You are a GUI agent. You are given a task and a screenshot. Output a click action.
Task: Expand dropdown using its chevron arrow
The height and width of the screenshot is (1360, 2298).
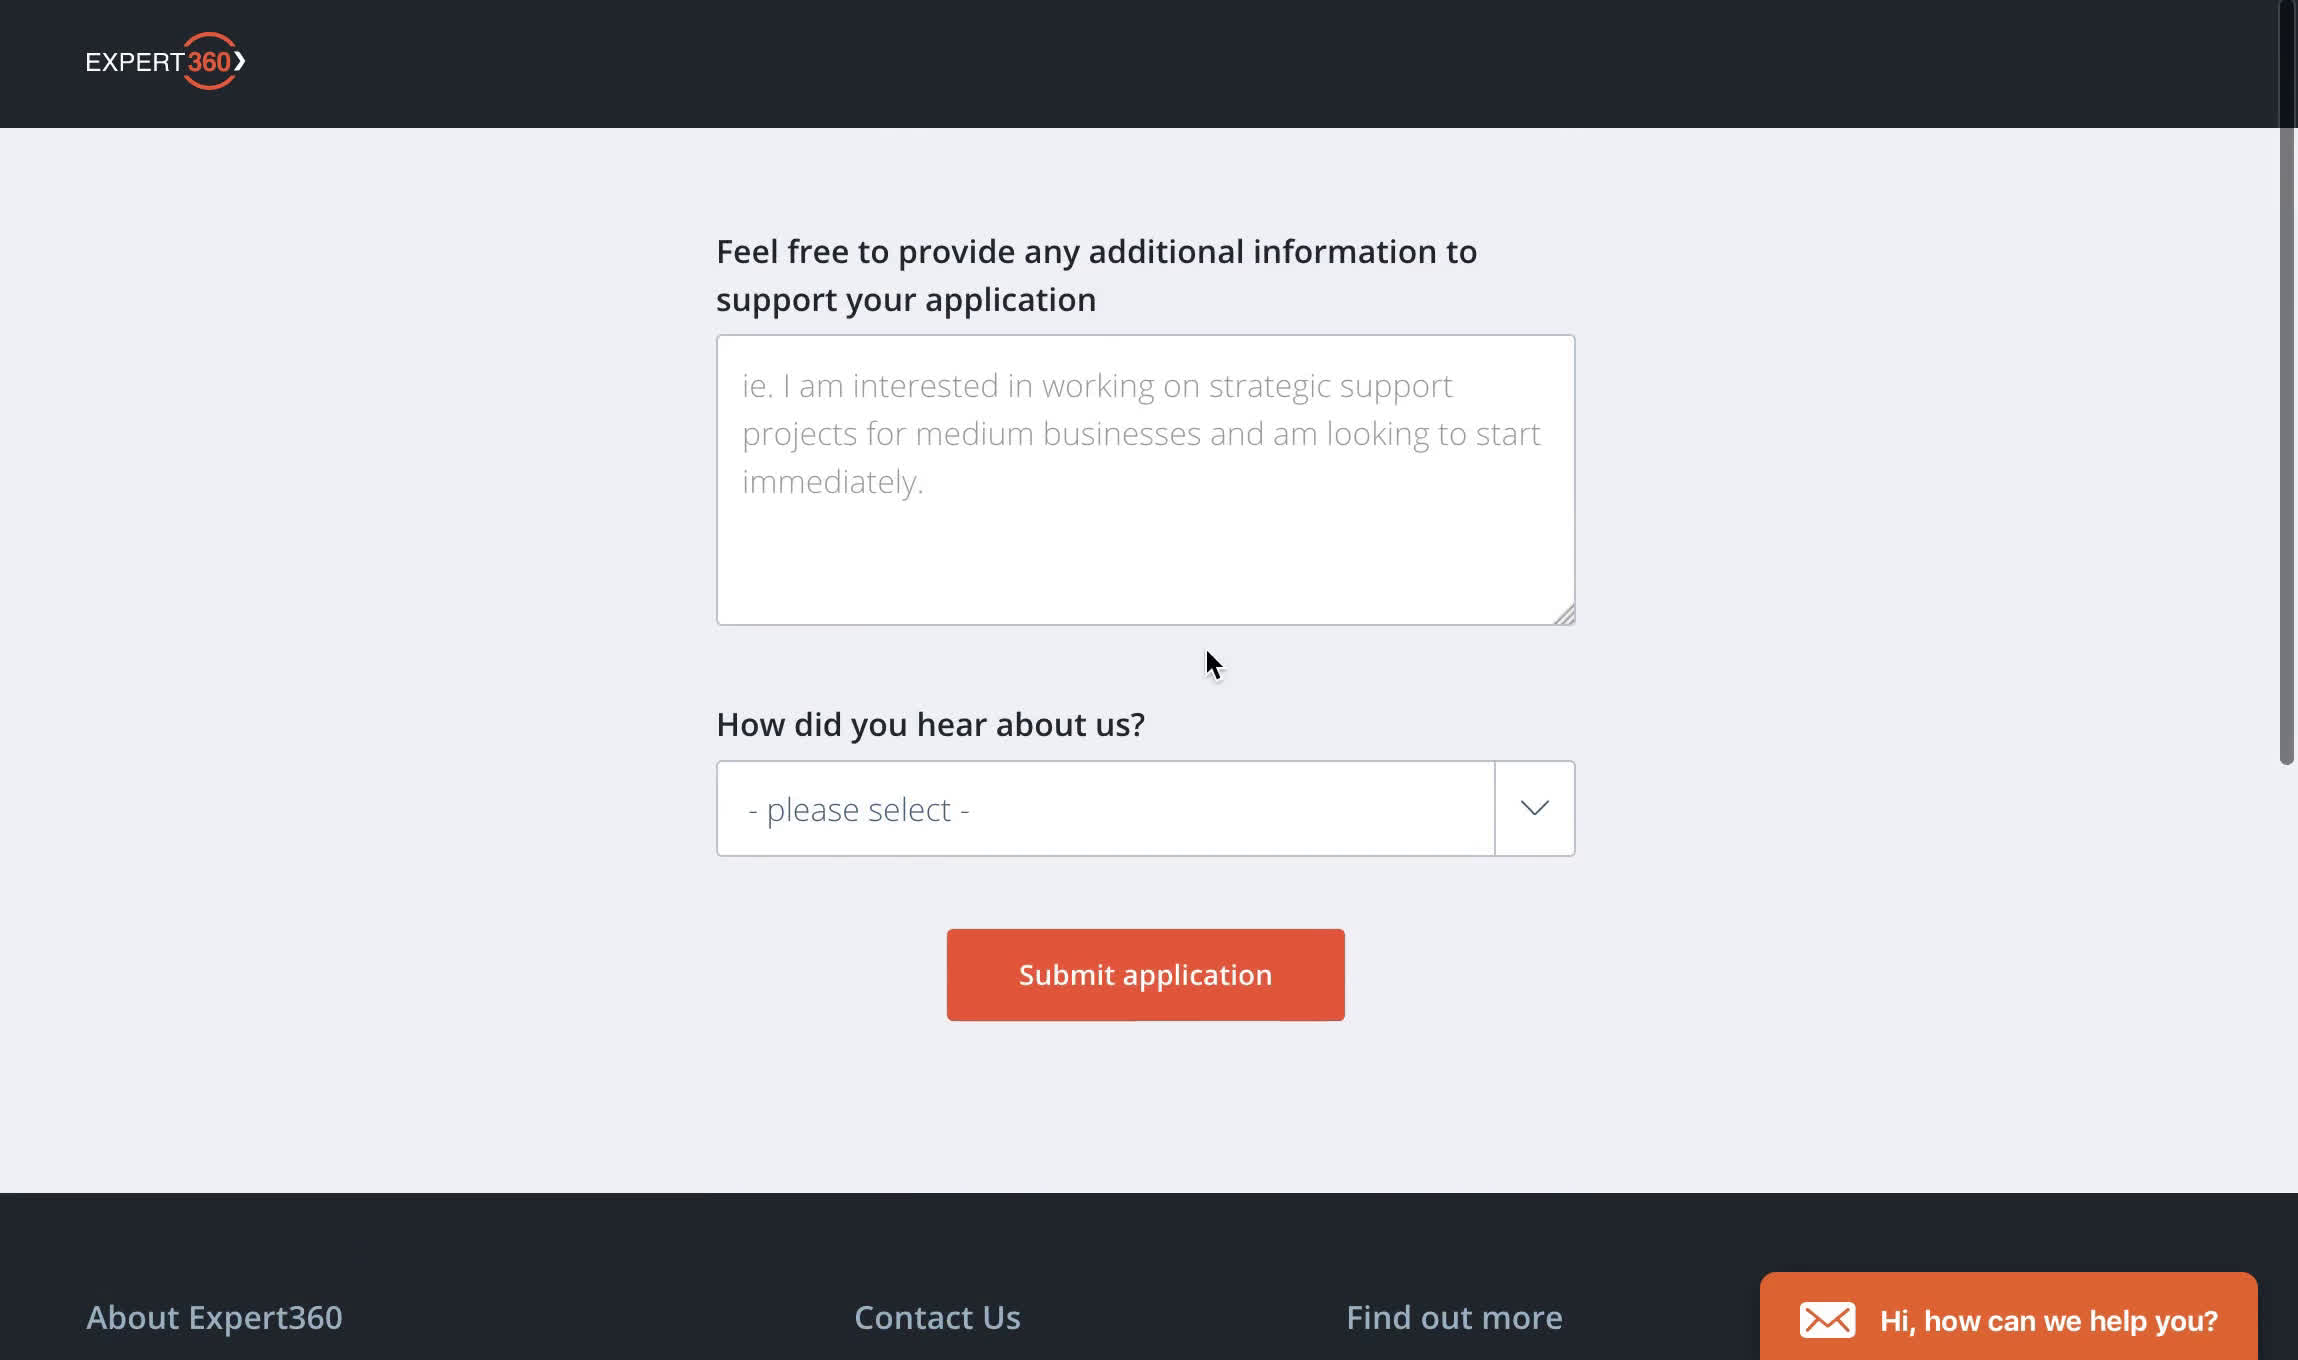pyautogui.click(x=1534, y=808)
